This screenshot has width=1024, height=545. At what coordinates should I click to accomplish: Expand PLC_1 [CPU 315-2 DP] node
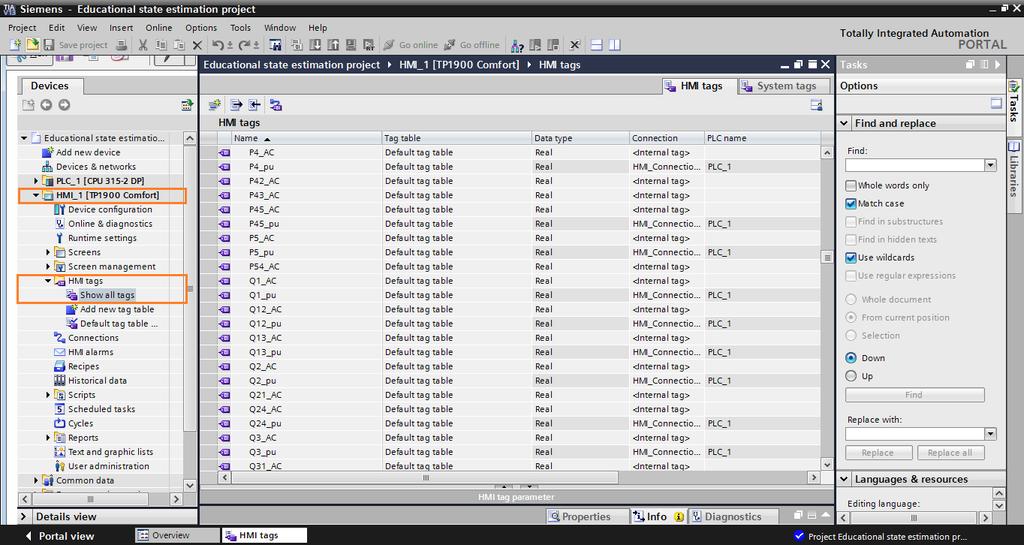[36, 181]
